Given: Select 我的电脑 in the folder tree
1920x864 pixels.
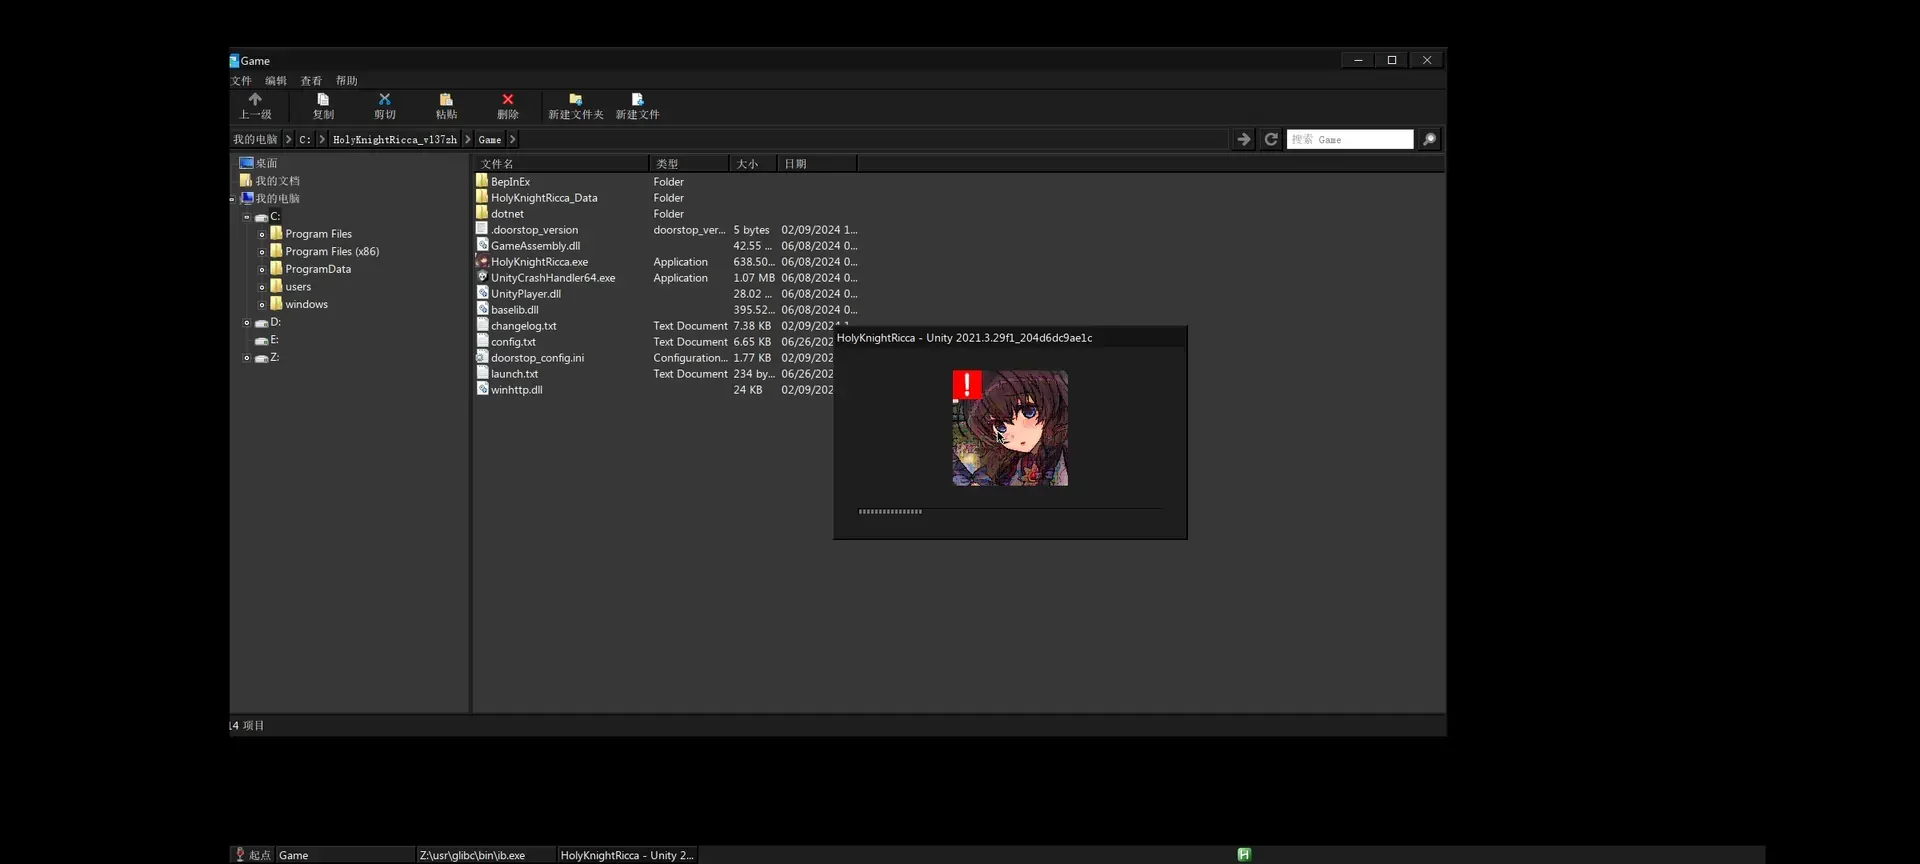Looking at the screenshot, I should [x=277, y=198].
